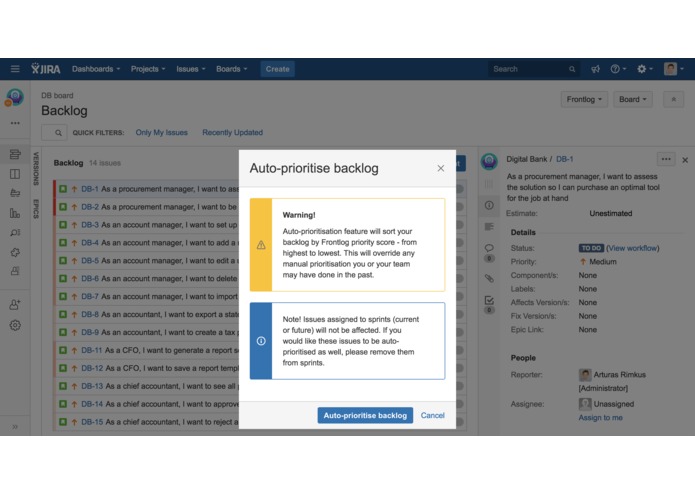Open the details info icon in issue panel
This screenshot has width=695, height=494.
(x=489, y=205)
